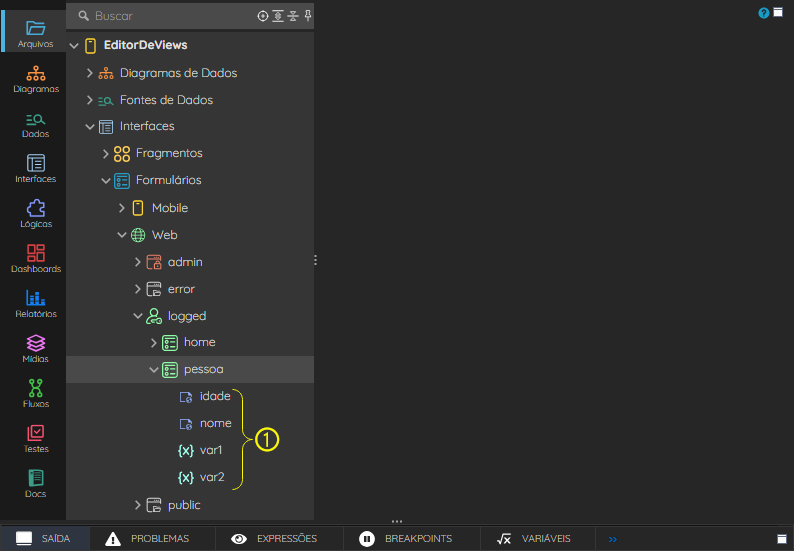Switch to the BREAKPOINTS tab
Screen dimensions: 794x551
click(412, 538)
